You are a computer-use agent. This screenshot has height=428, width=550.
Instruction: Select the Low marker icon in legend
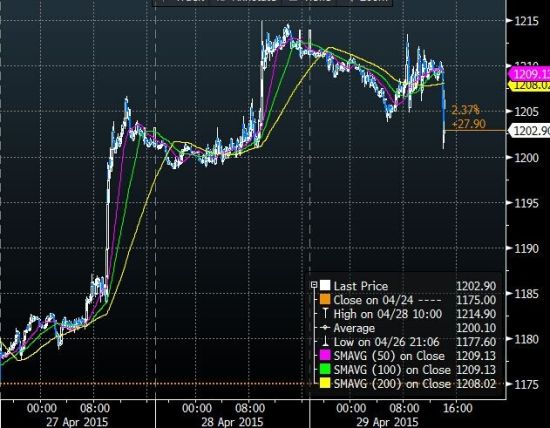point(325,341)
